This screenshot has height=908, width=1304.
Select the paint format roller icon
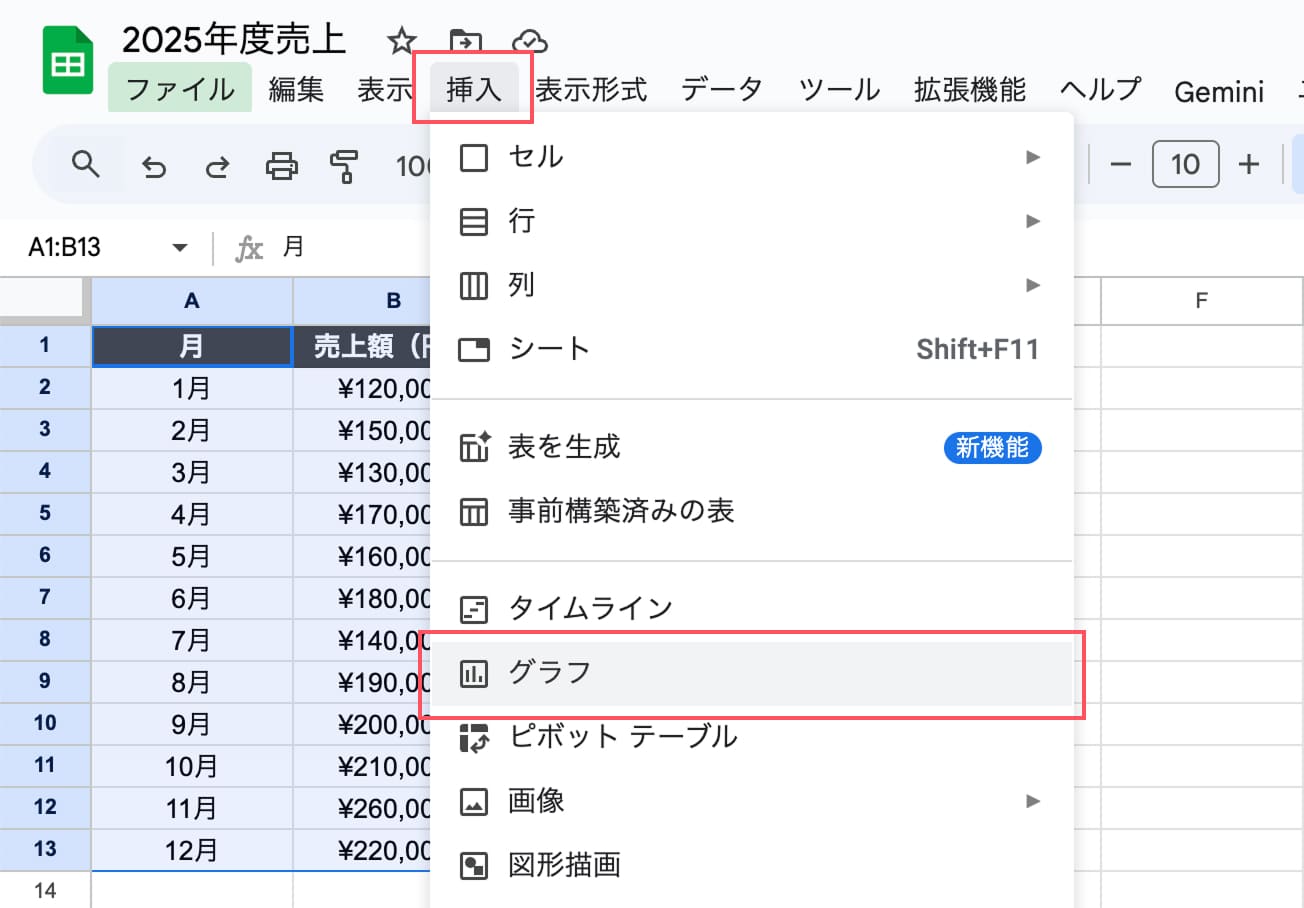pos(344,165)
